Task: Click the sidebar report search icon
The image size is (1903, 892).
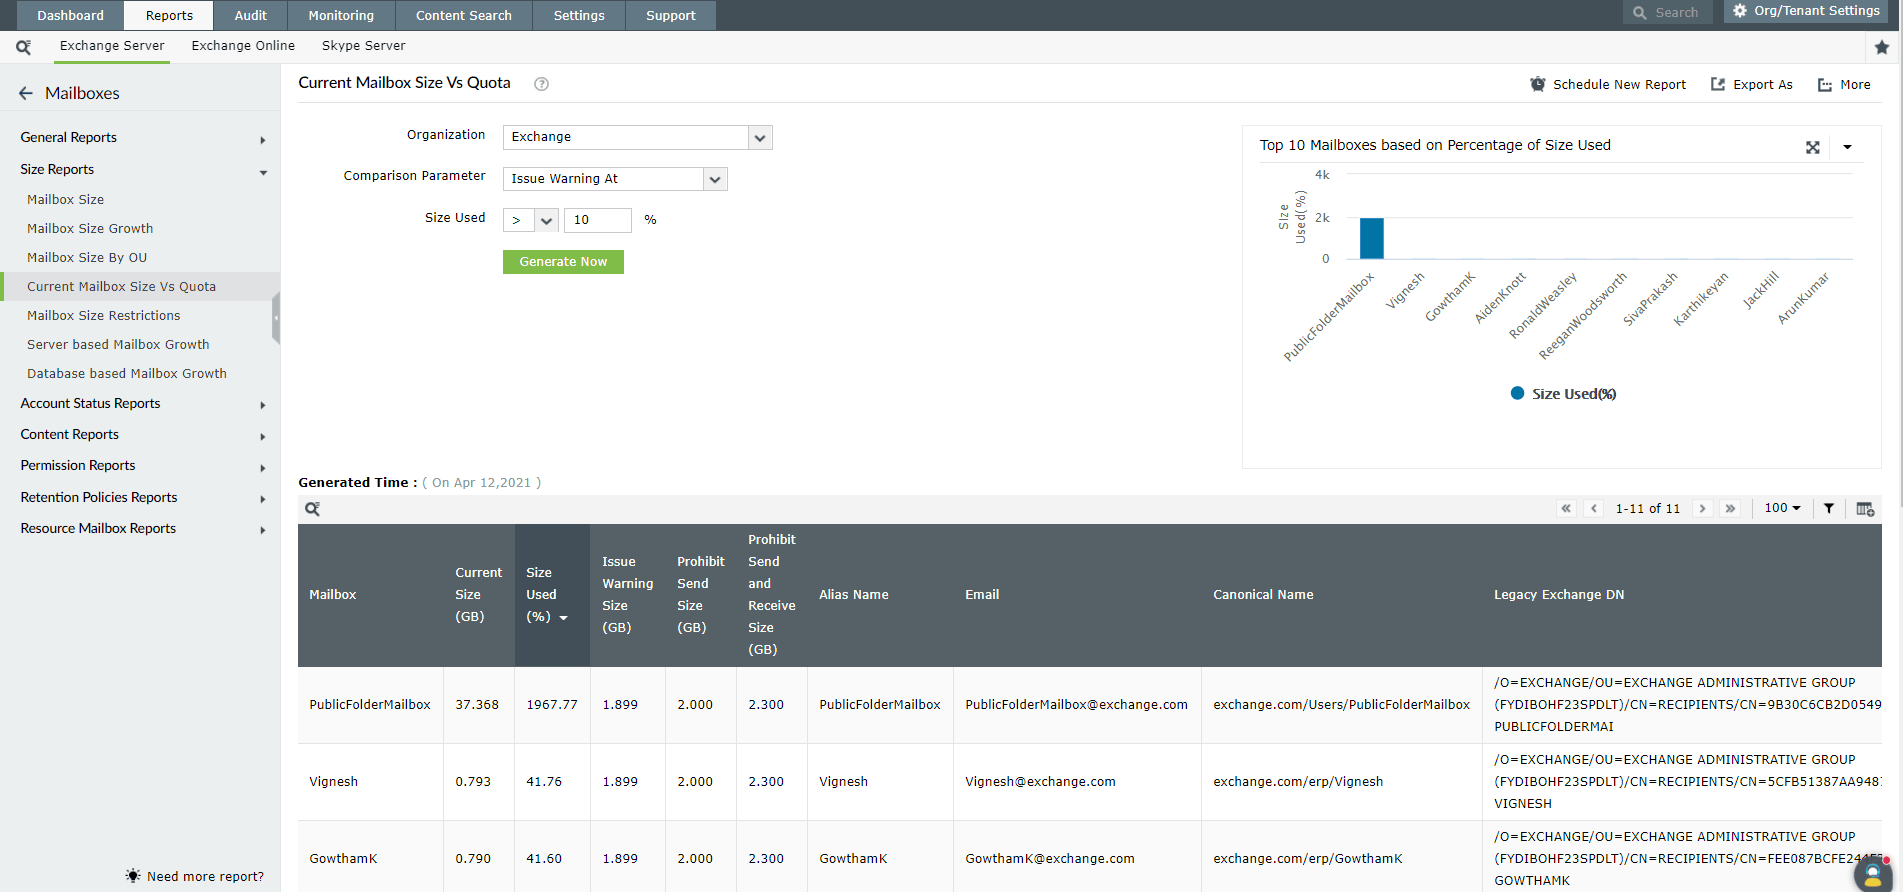Action: [23, 47]
